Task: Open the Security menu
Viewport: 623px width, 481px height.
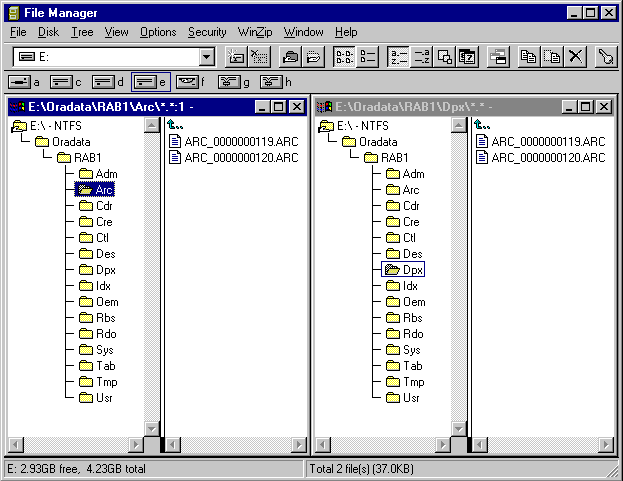Action: coord(207,32)
